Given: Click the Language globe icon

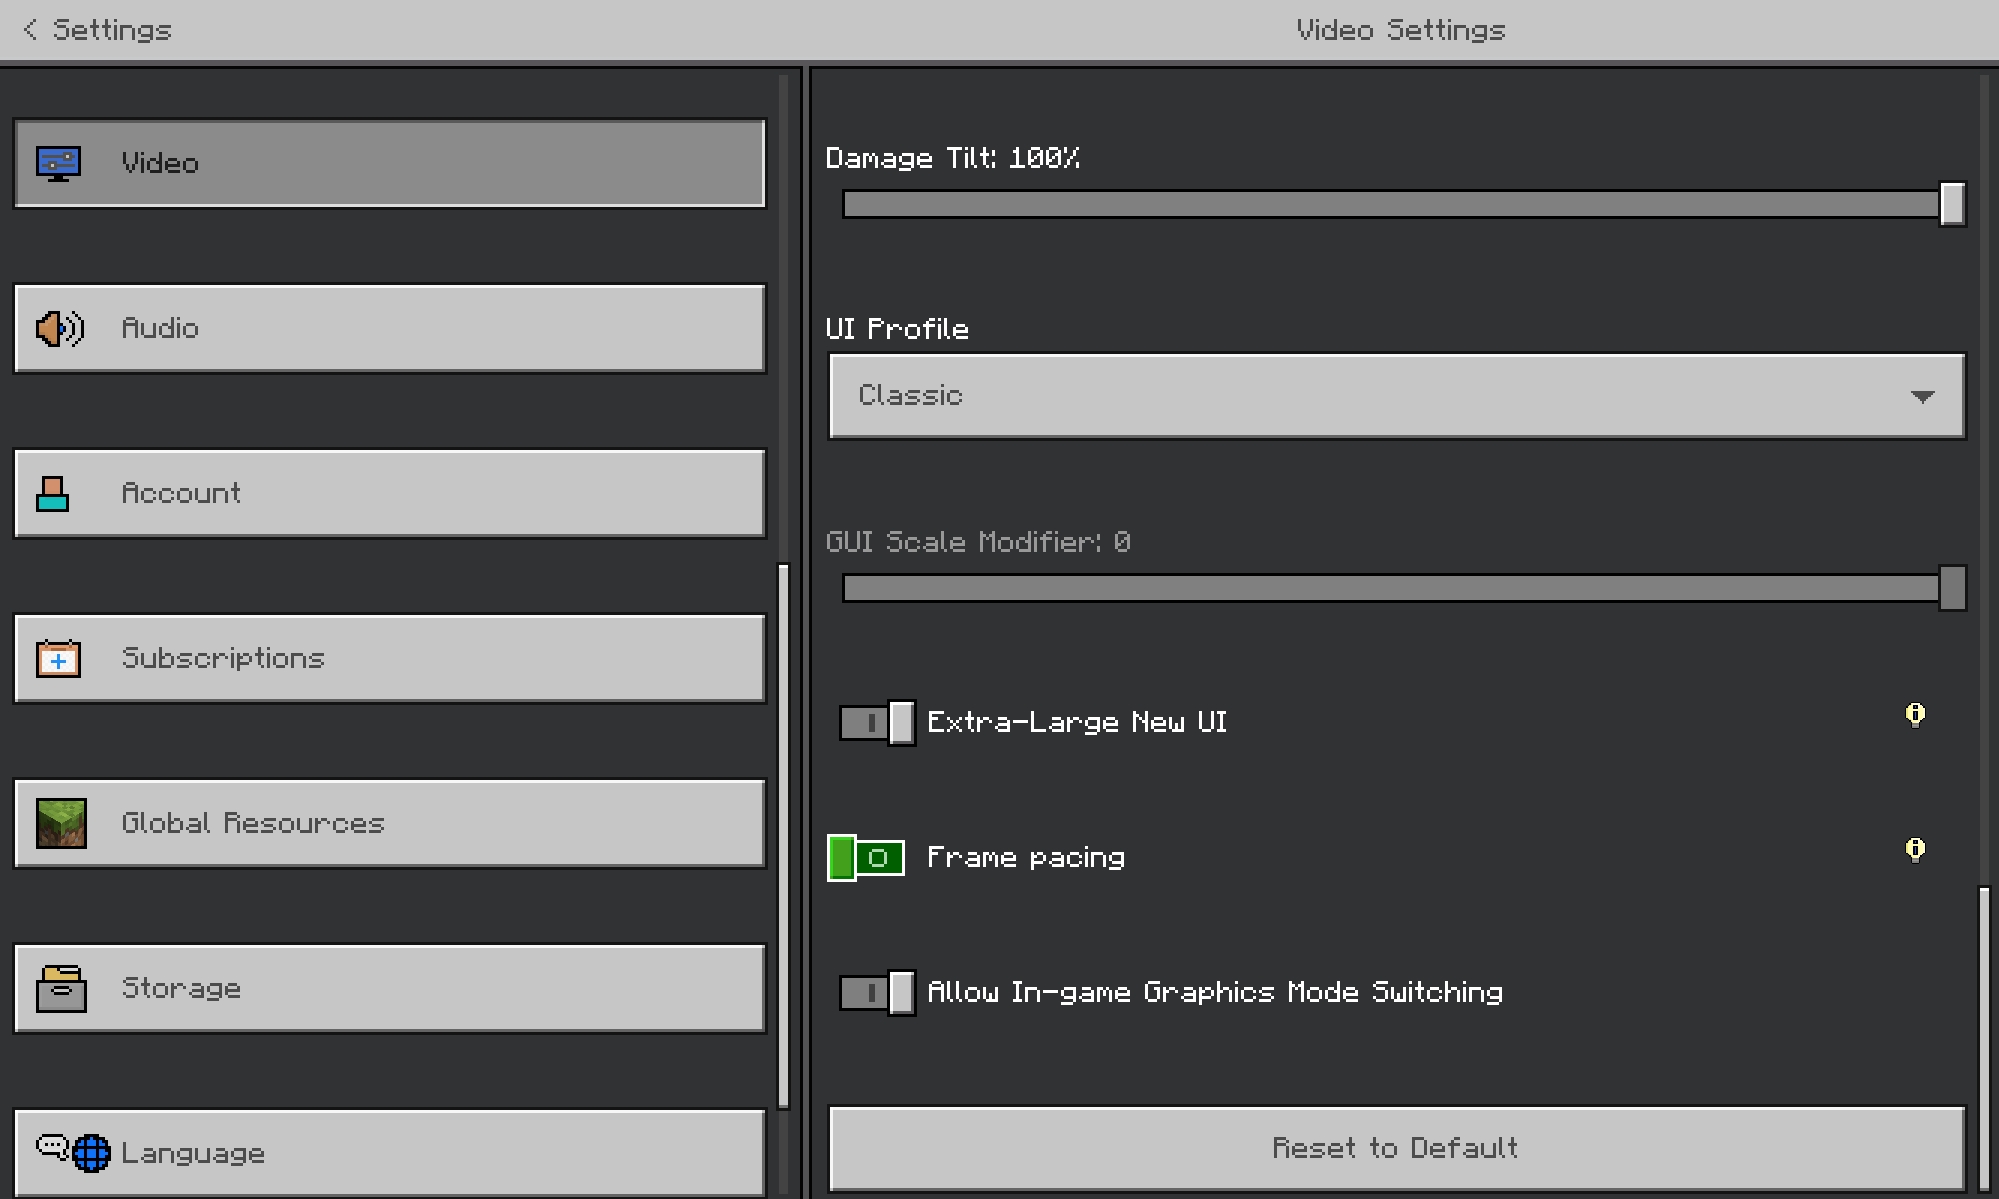Looking at the screenshot, I should (x=91, y=1152).
